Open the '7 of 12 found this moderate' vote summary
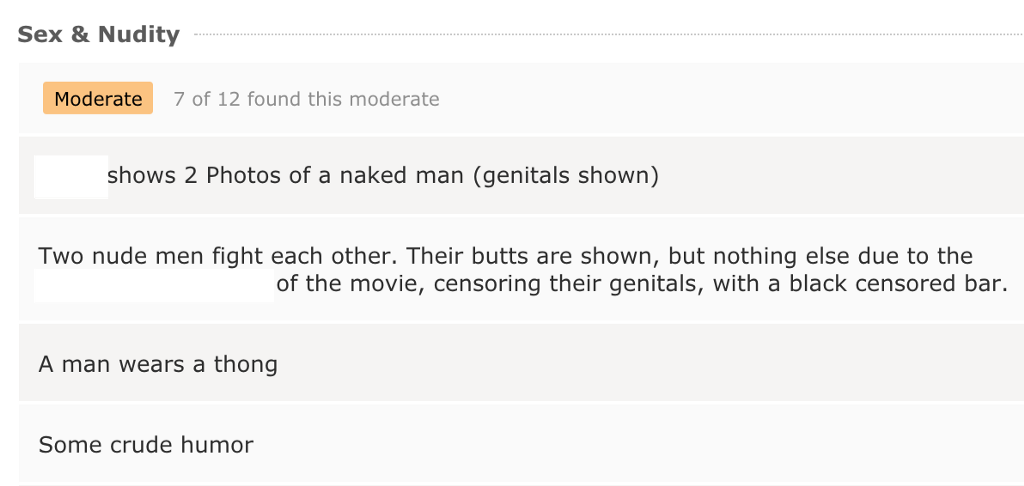The height and width of the screenshot is (486, 1024). point(306,99)
